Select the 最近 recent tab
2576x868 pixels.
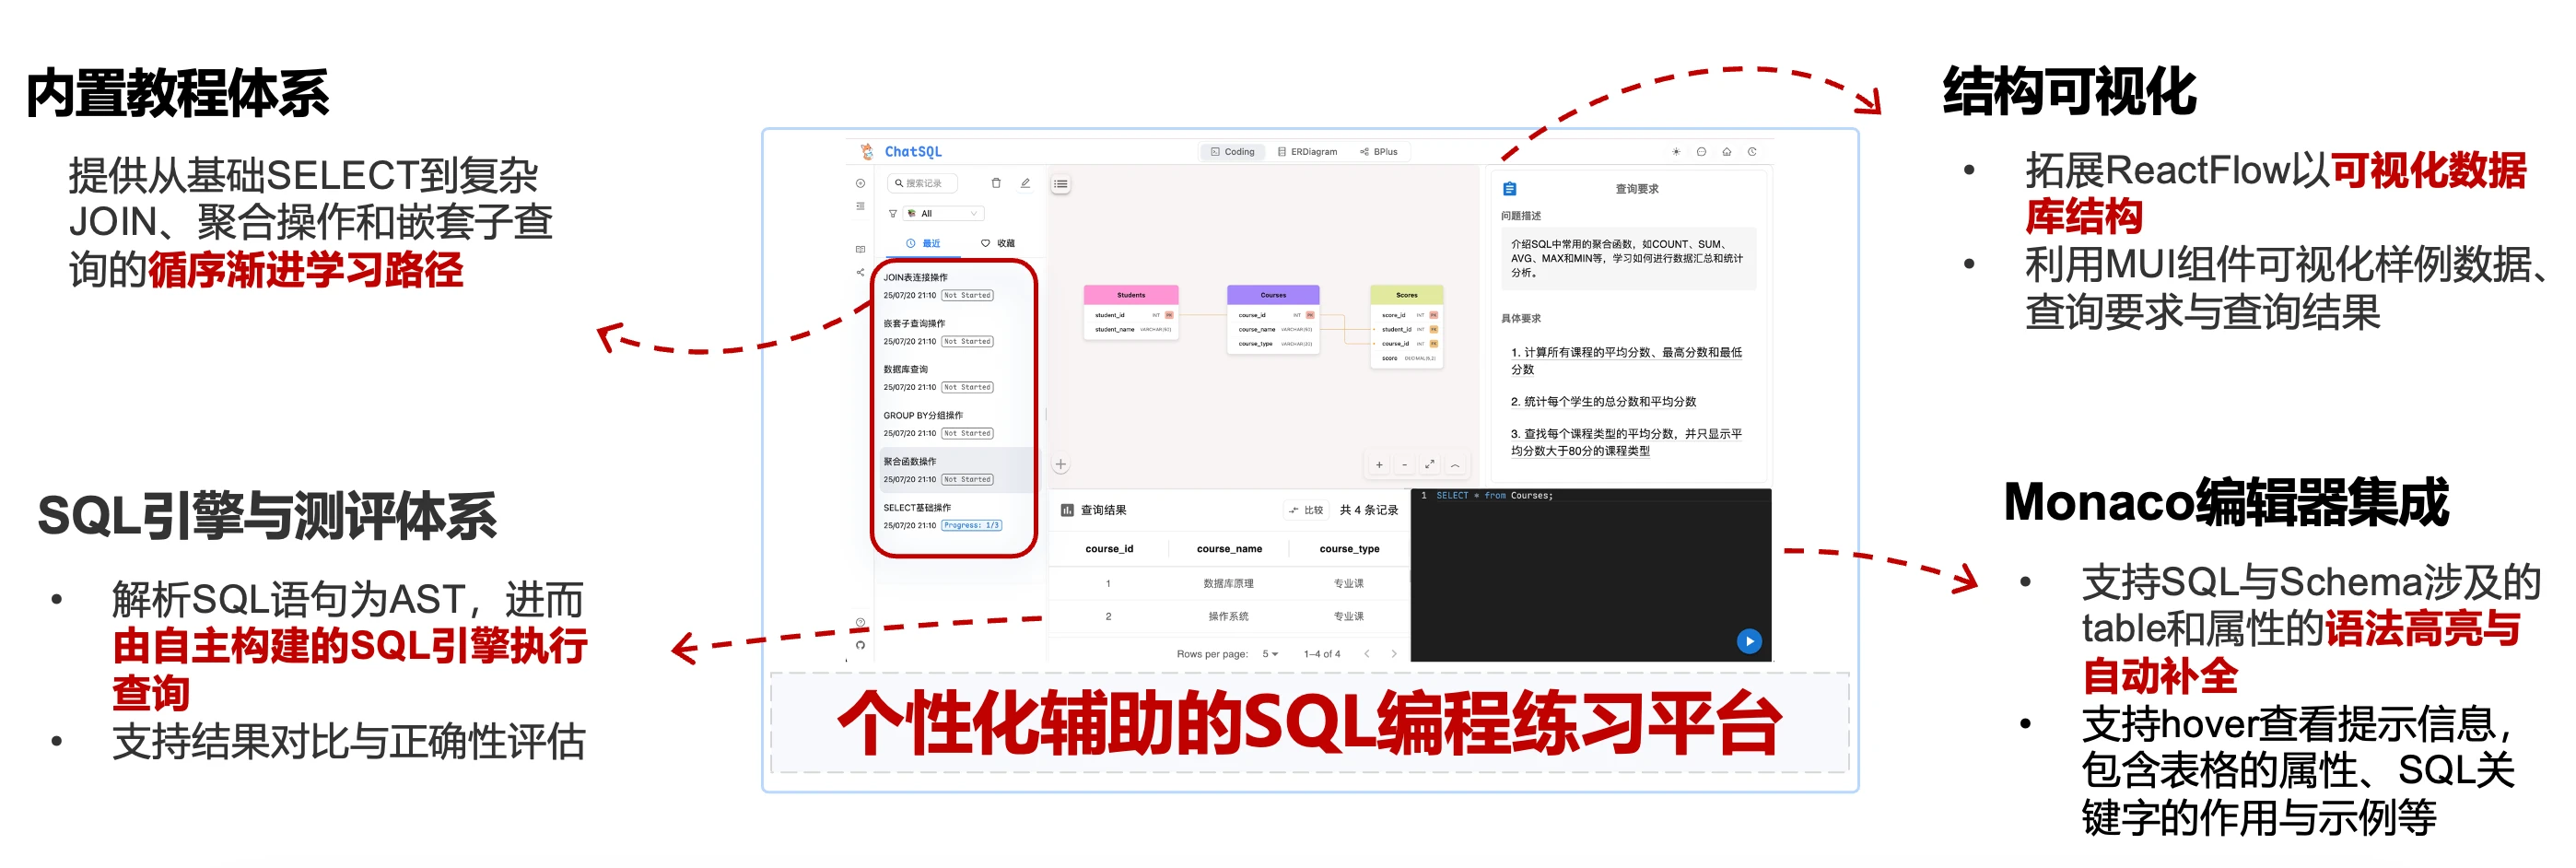[x=923, y=243]
